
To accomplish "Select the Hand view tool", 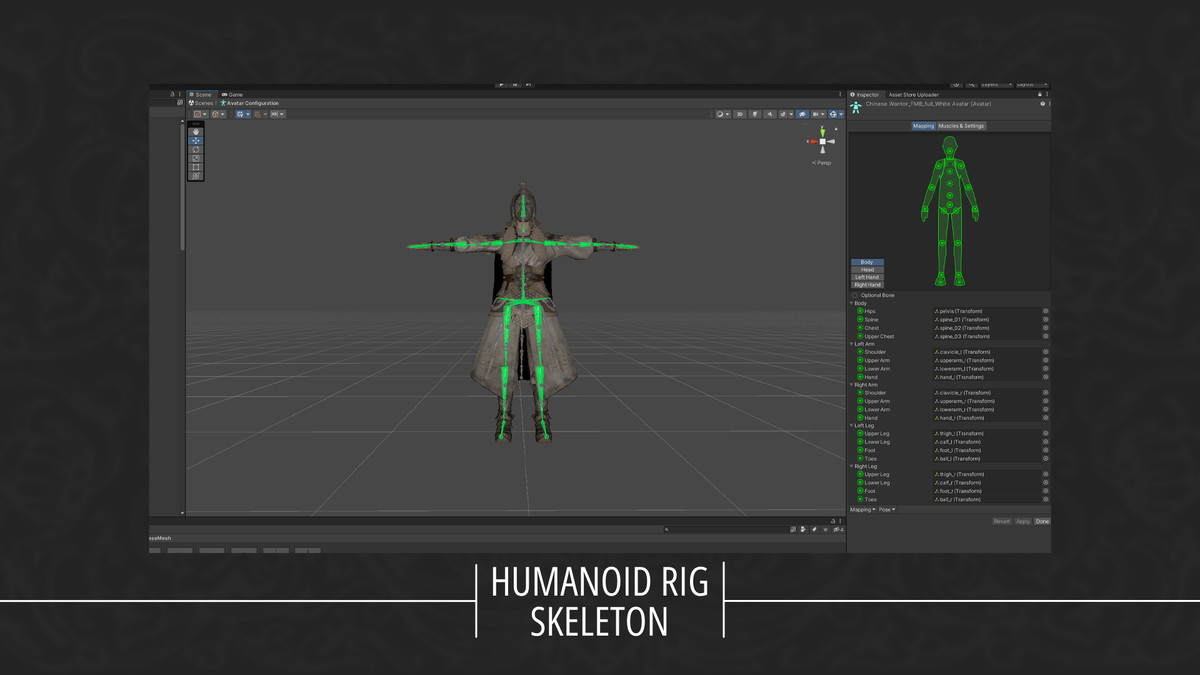I will [196, 132].
